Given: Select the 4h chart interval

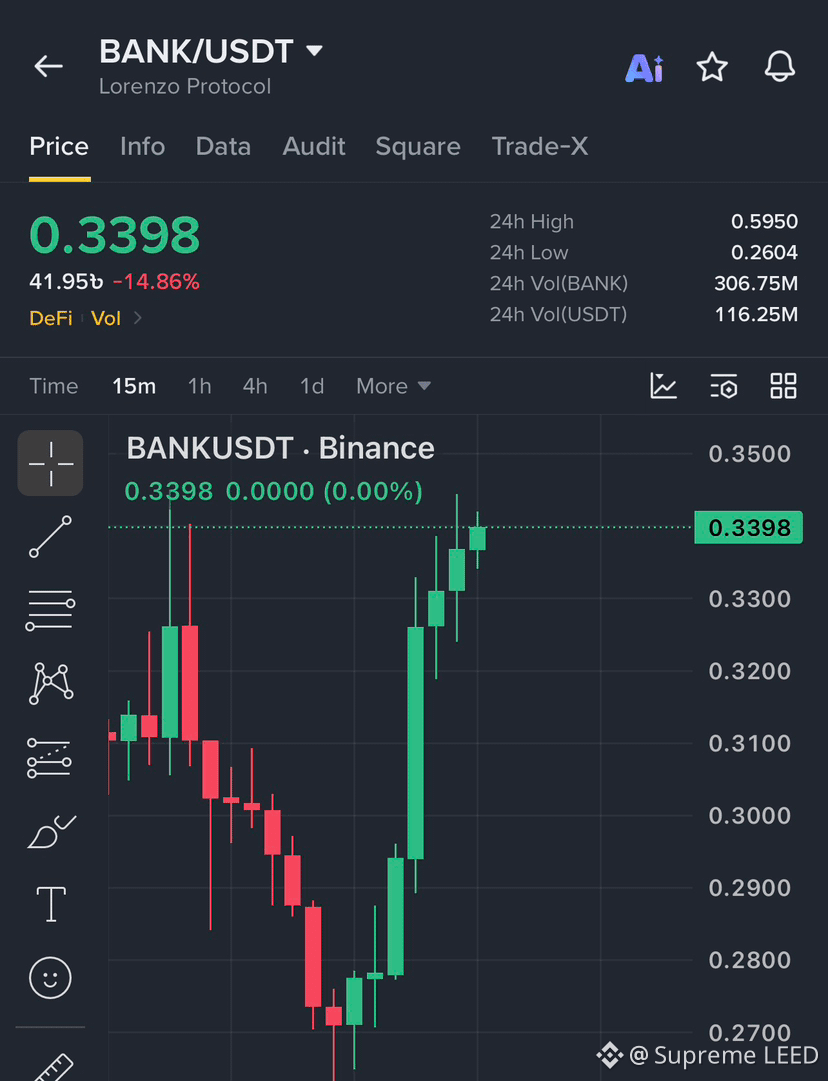Looking at the screenshot, I should click(254, 386).
